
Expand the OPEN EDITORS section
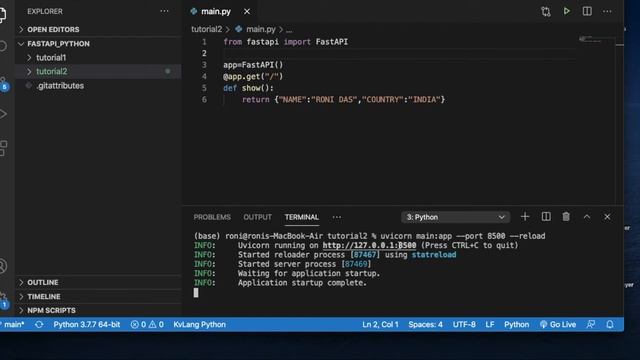pyautogui.click(x=98, y=29)
